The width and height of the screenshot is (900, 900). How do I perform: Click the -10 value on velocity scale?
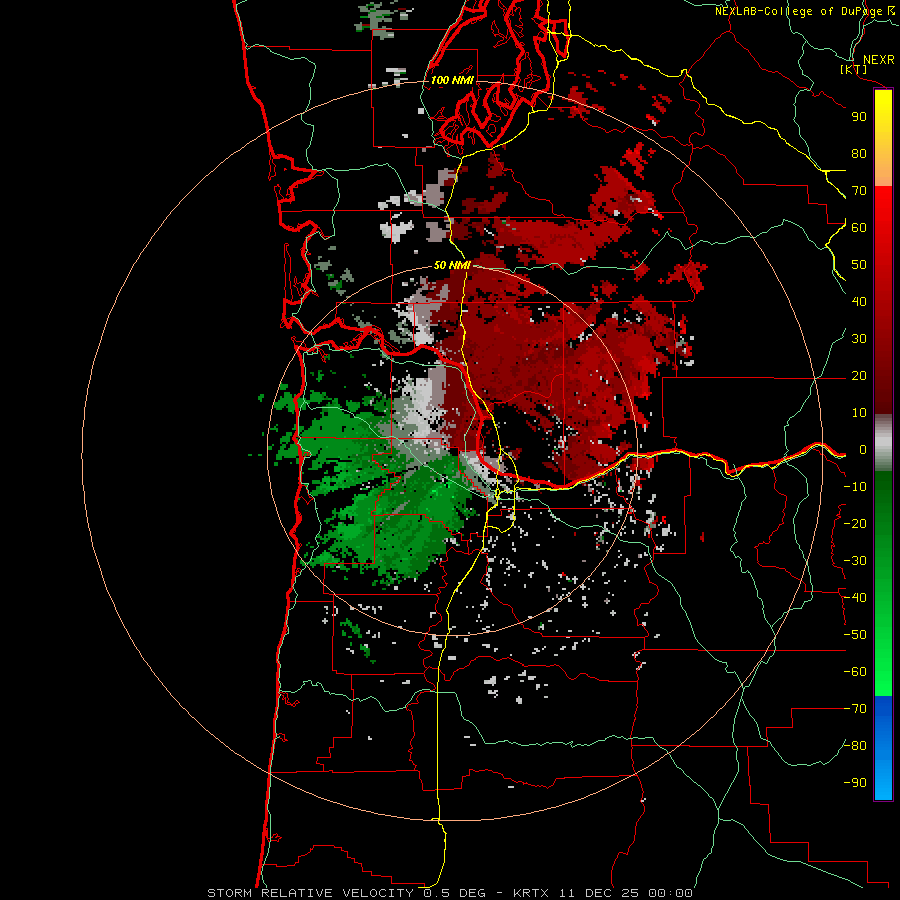click(855, 487)
